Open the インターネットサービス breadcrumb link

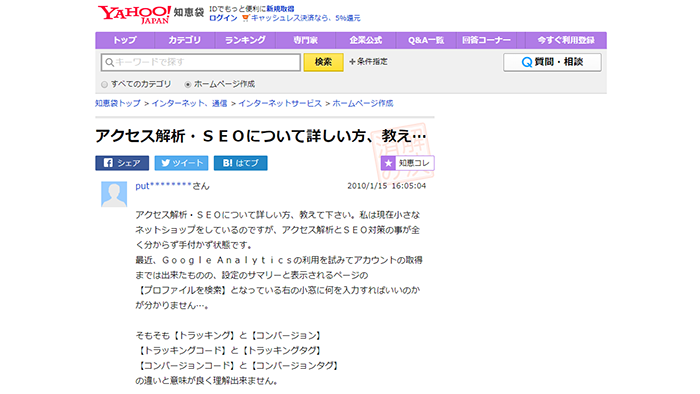pyautogui.click(x=280, y=104)
